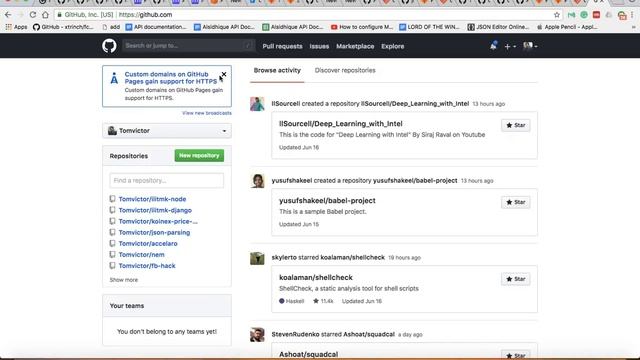Click the shellcheck stargazers count
Screen dimensions: 640x360
[323, 301]
